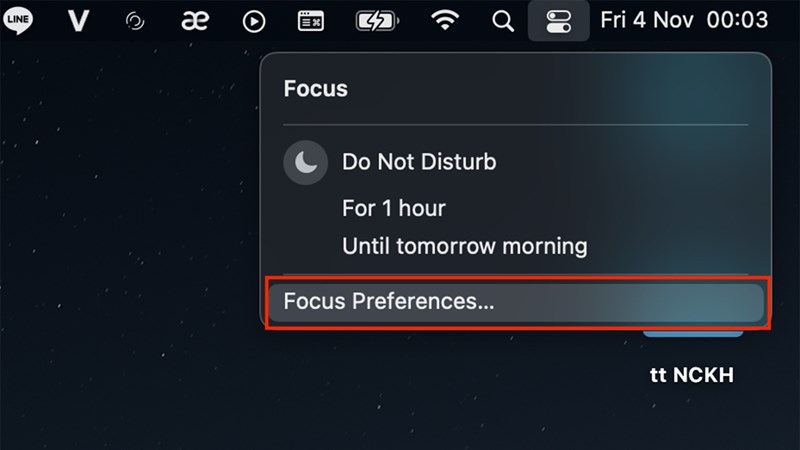800x450 pixels.
Task: Close Control Center via its toggle icon
Action: [559, 20]
